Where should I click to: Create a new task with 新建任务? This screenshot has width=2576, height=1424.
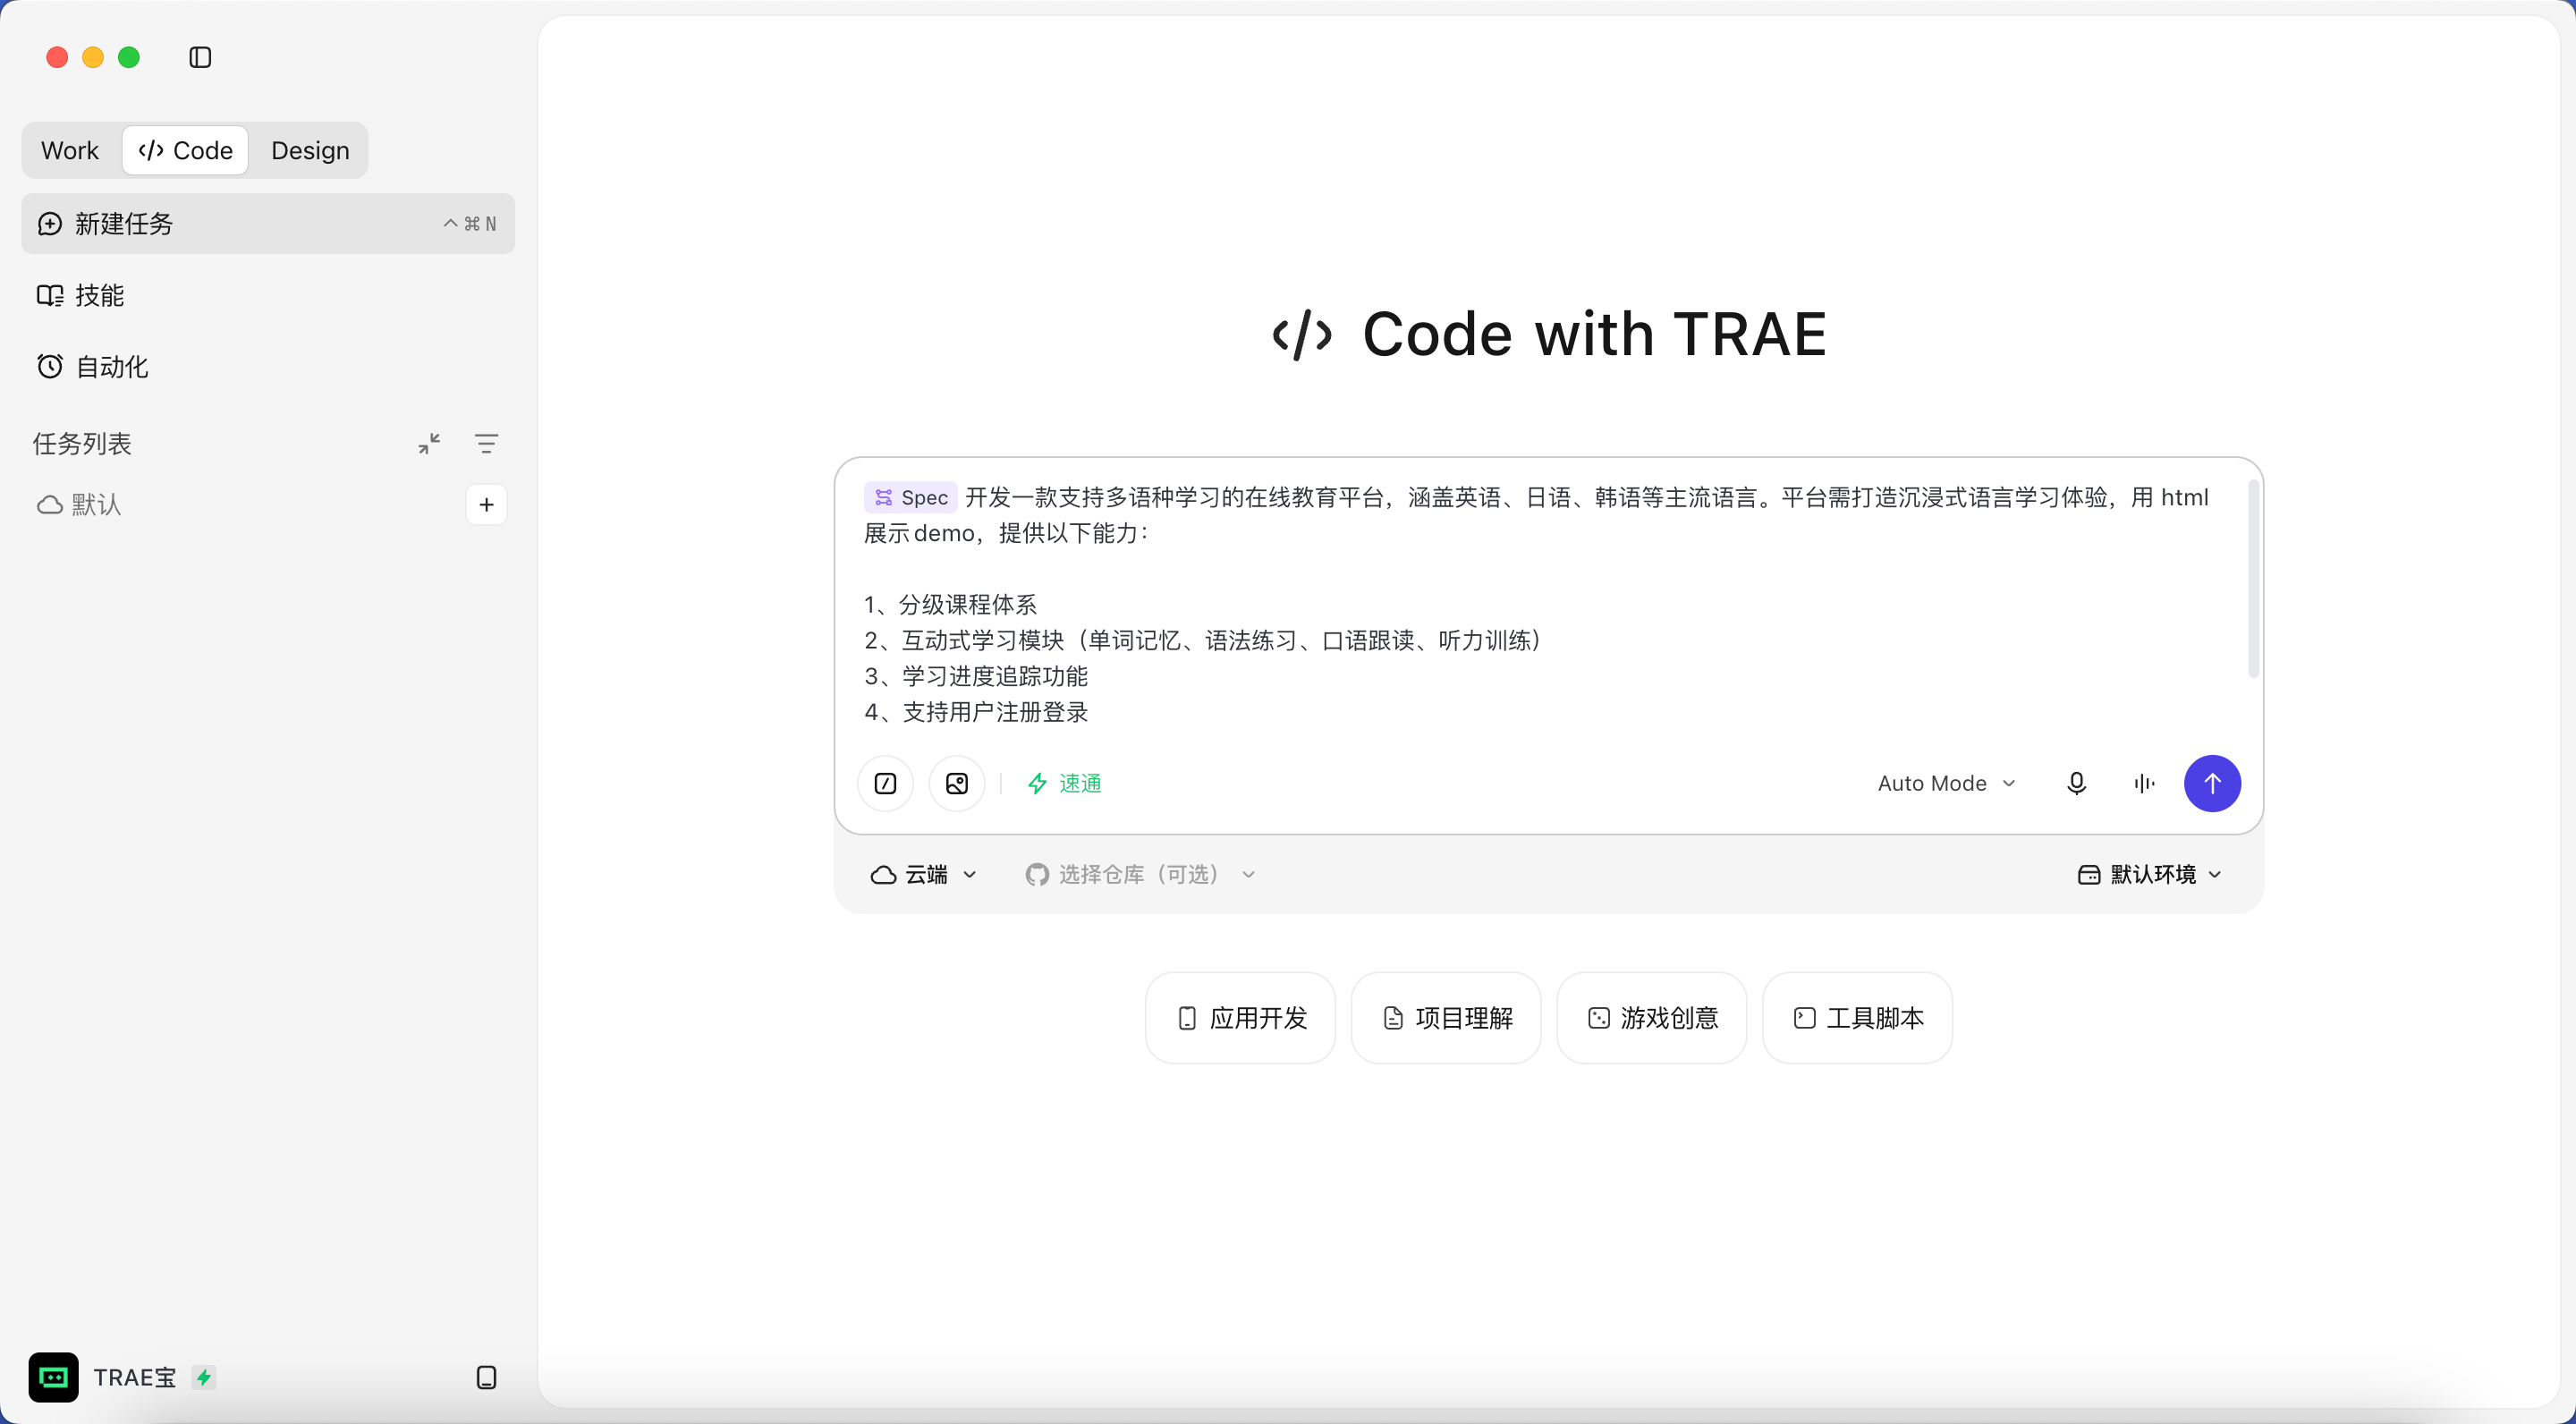coord(268,223)
